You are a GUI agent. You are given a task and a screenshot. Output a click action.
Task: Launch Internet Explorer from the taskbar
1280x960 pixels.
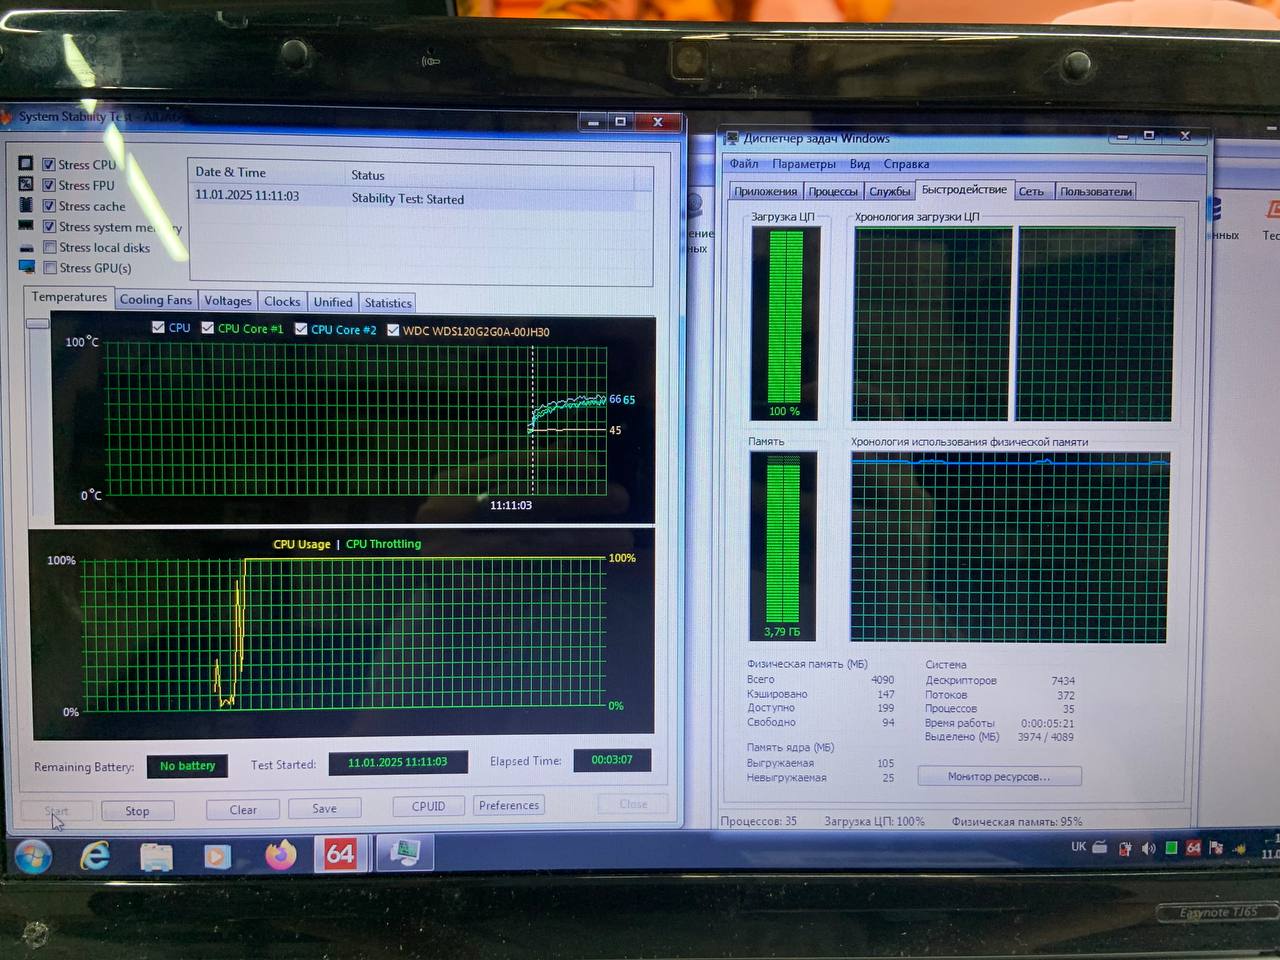95,856
